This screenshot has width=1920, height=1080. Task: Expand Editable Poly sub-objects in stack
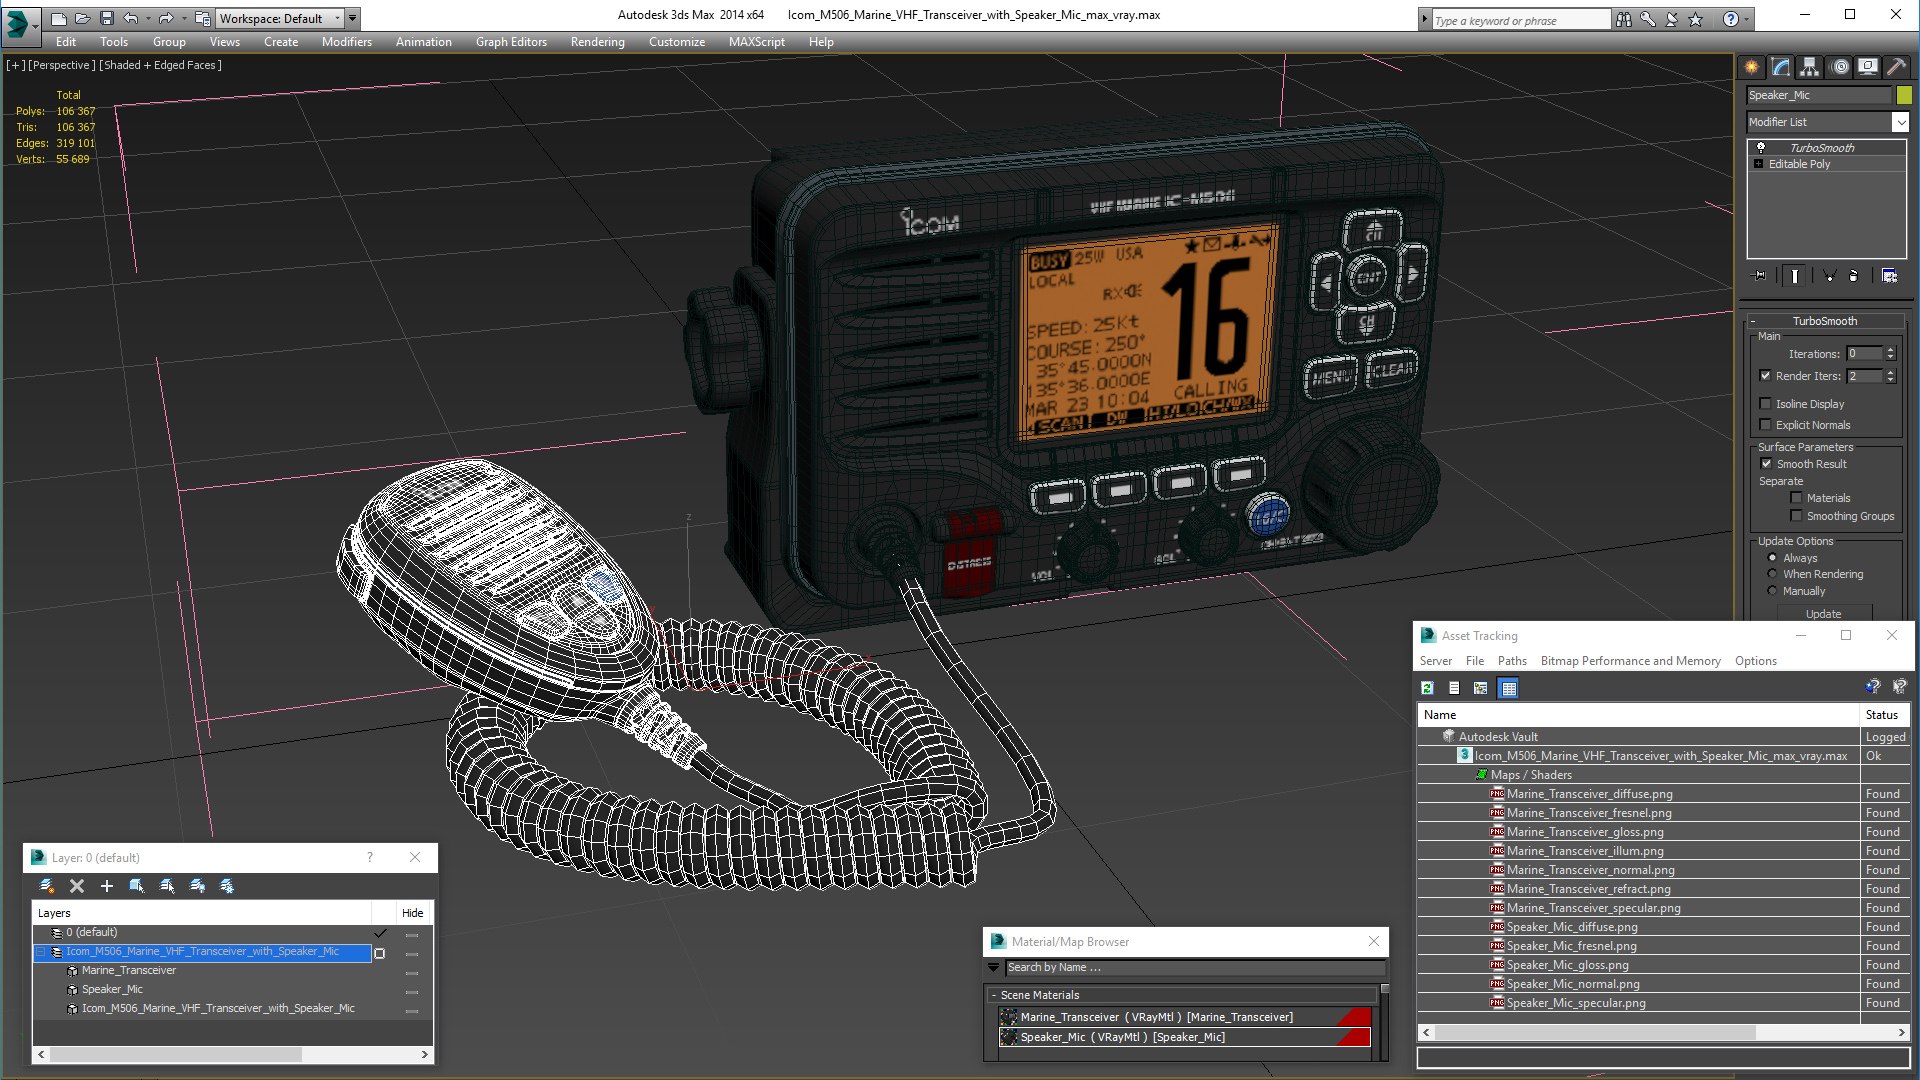(1758, 164)
